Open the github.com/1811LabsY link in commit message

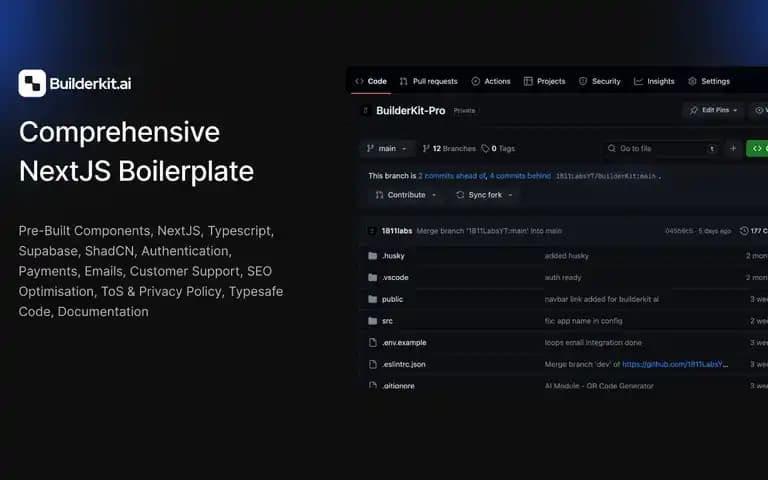click(675, 364)
